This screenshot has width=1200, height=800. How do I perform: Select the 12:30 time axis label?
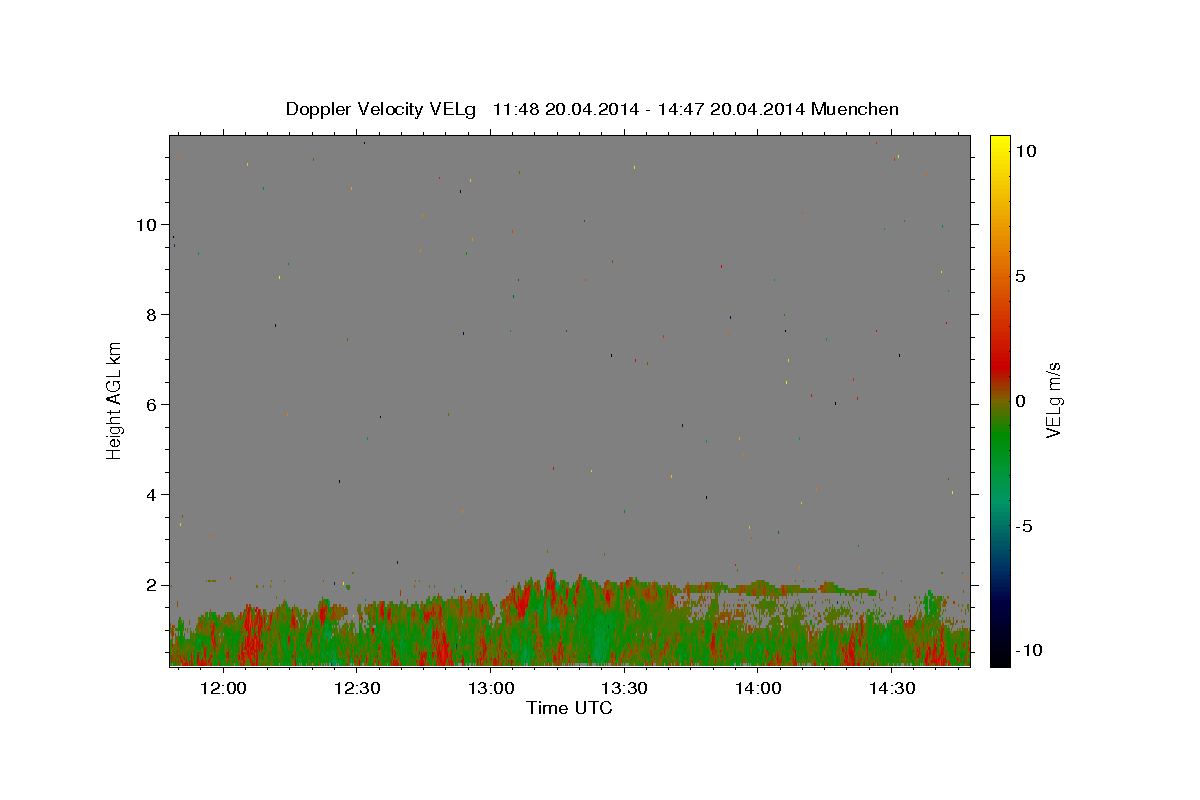pos(357,689)
